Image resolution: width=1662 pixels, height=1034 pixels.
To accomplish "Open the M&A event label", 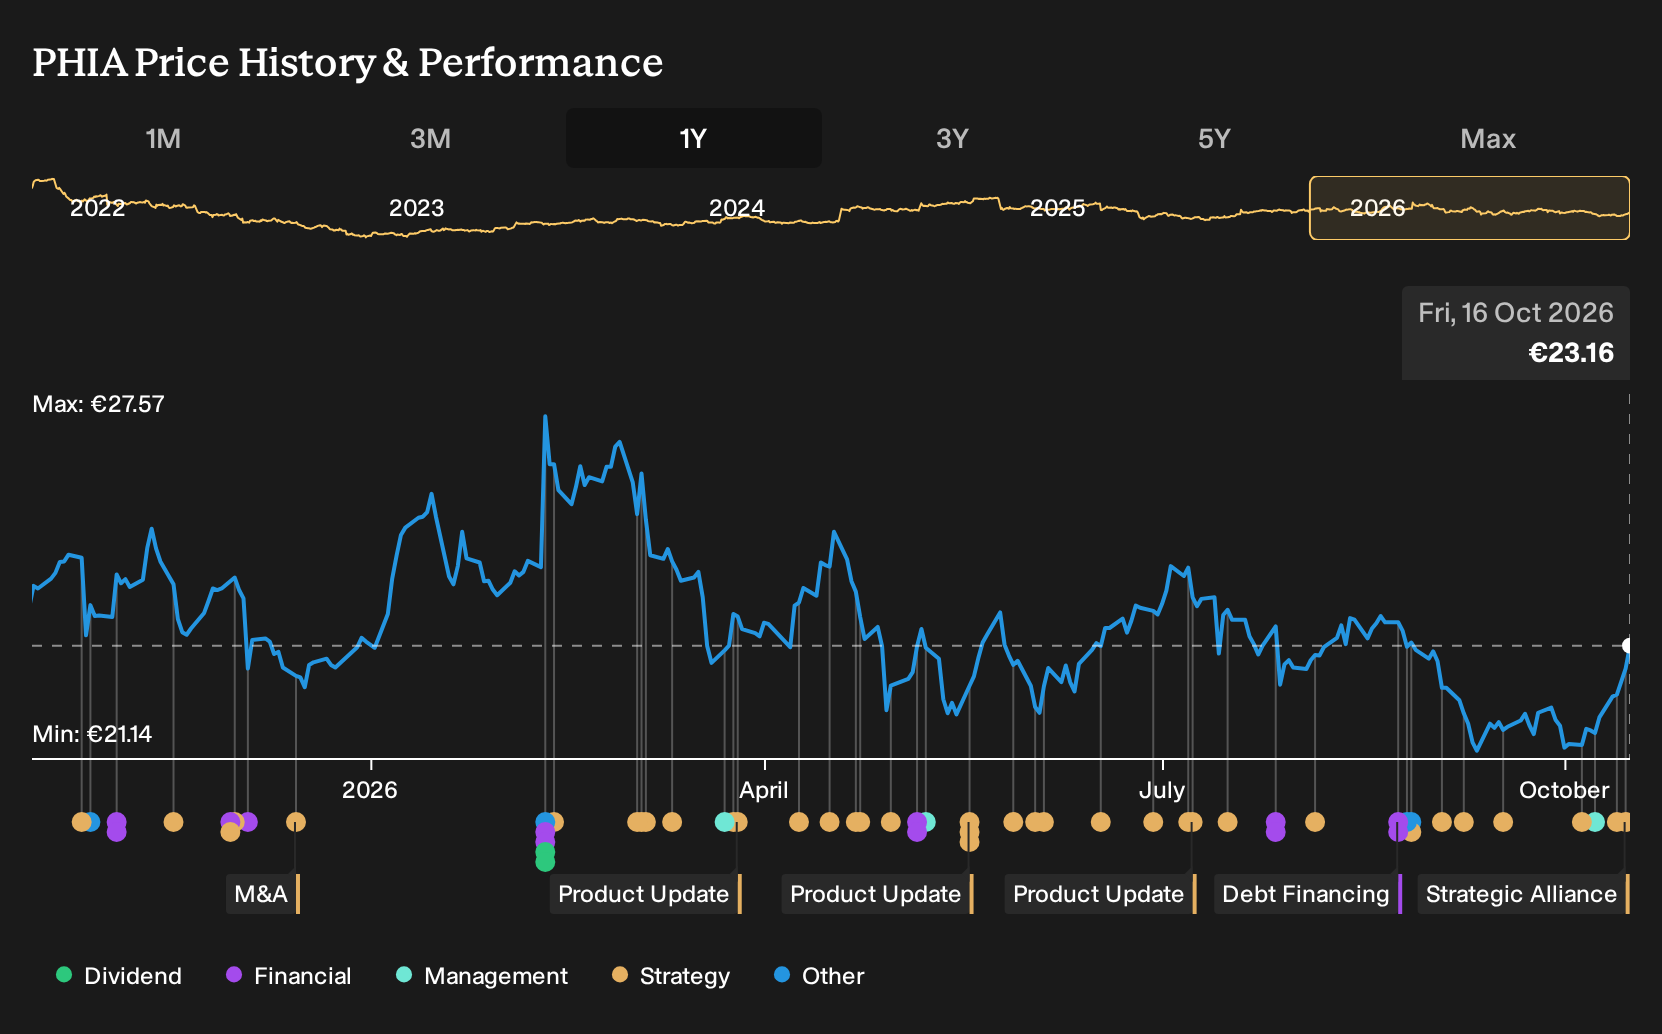I will pyautogui.click(x=263, y=894).
